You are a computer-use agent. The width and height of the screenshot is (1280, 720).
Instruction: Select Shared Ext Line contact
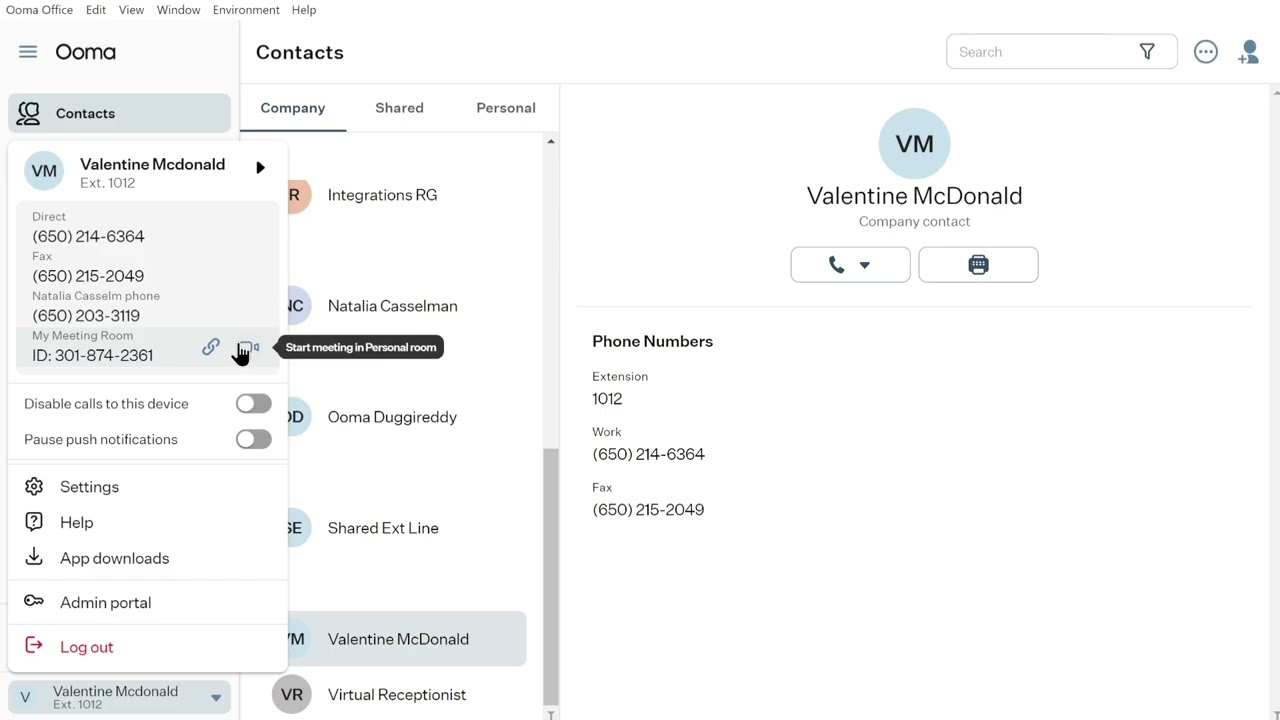click(x=383, y=528)
